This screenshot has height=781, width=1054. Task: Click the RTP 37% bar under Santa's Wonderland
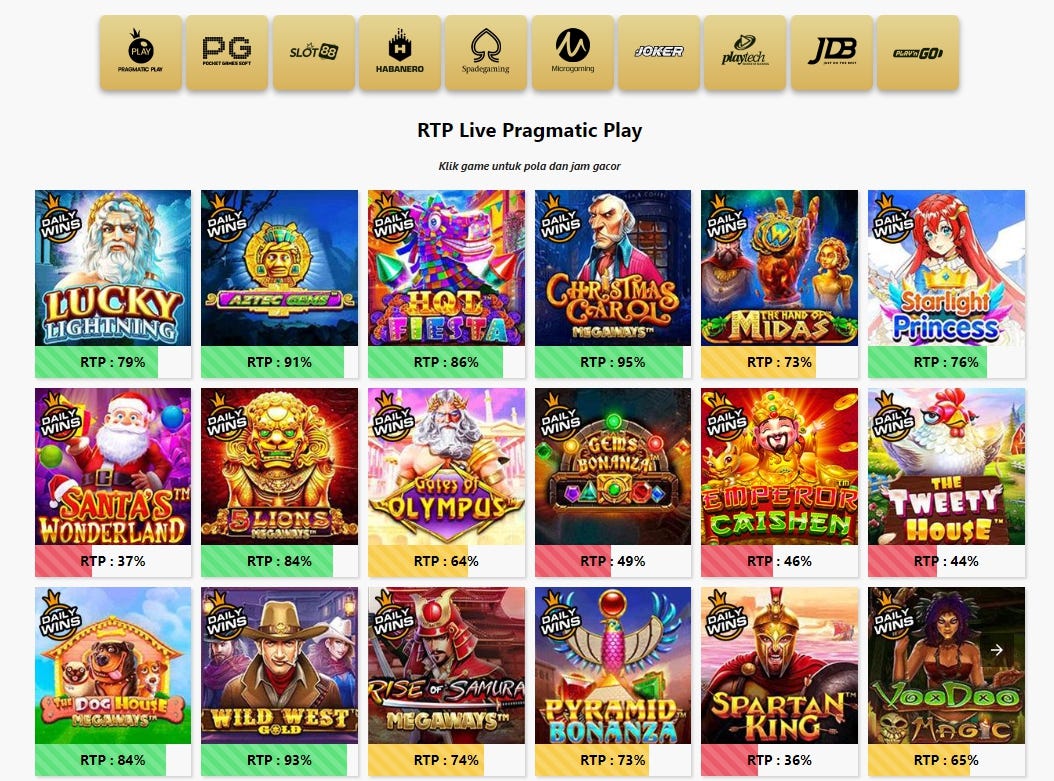point(113,561)
